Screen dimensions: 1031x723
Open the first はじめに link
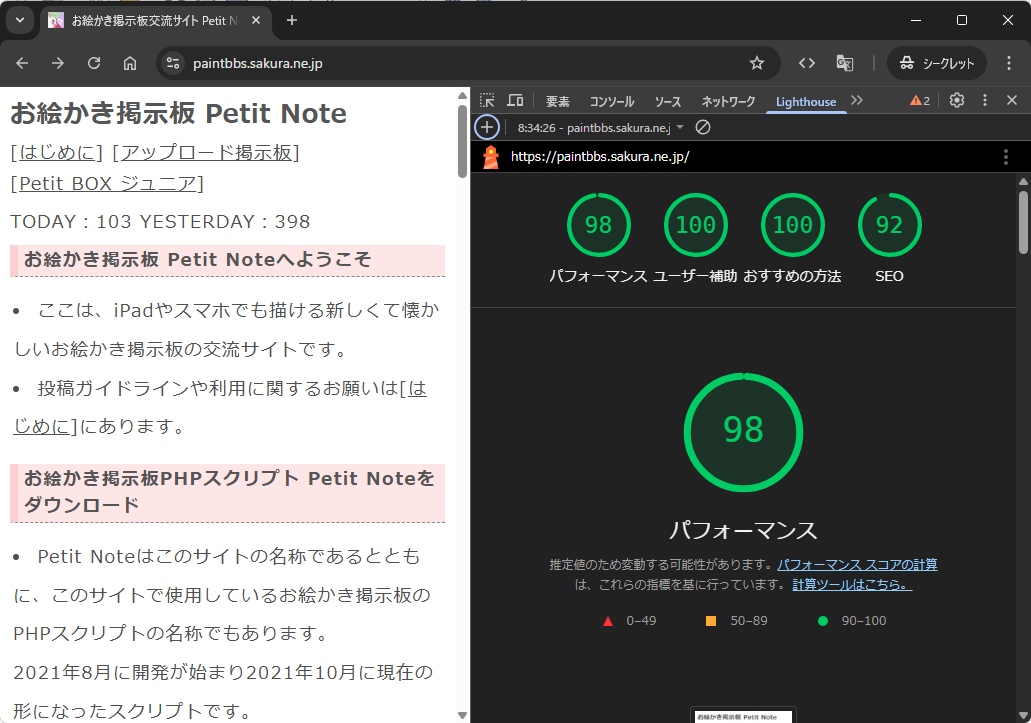pos(57,152)
